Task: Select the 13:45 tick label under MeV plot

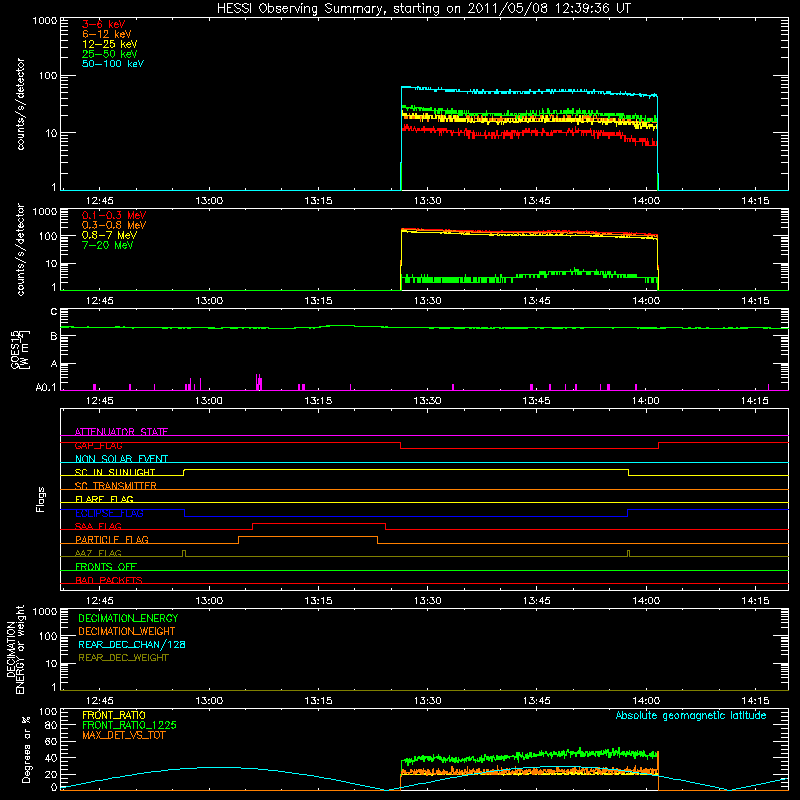Action: (537, 301)
